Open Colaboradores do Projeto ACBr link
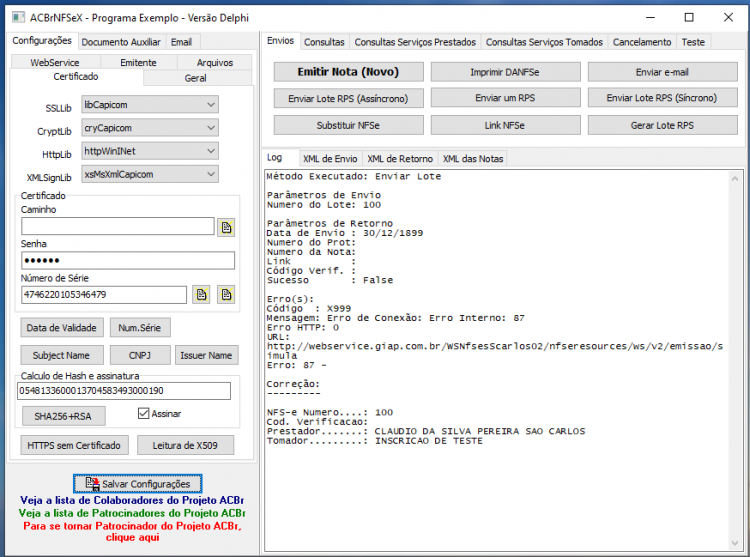750x557 pixels. click(x=132, y=500)
